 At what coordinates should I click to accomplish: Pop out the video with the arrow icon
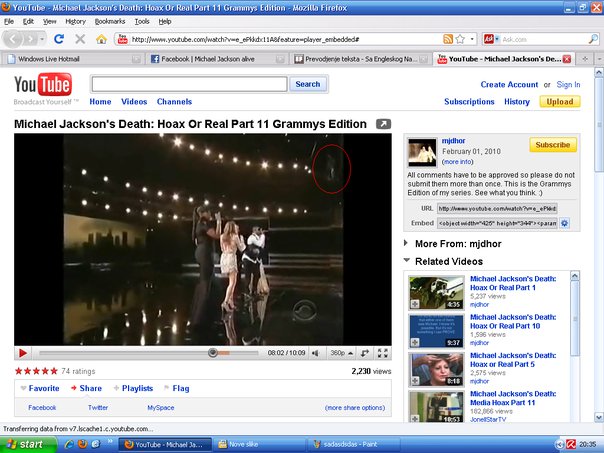point(383,124)
